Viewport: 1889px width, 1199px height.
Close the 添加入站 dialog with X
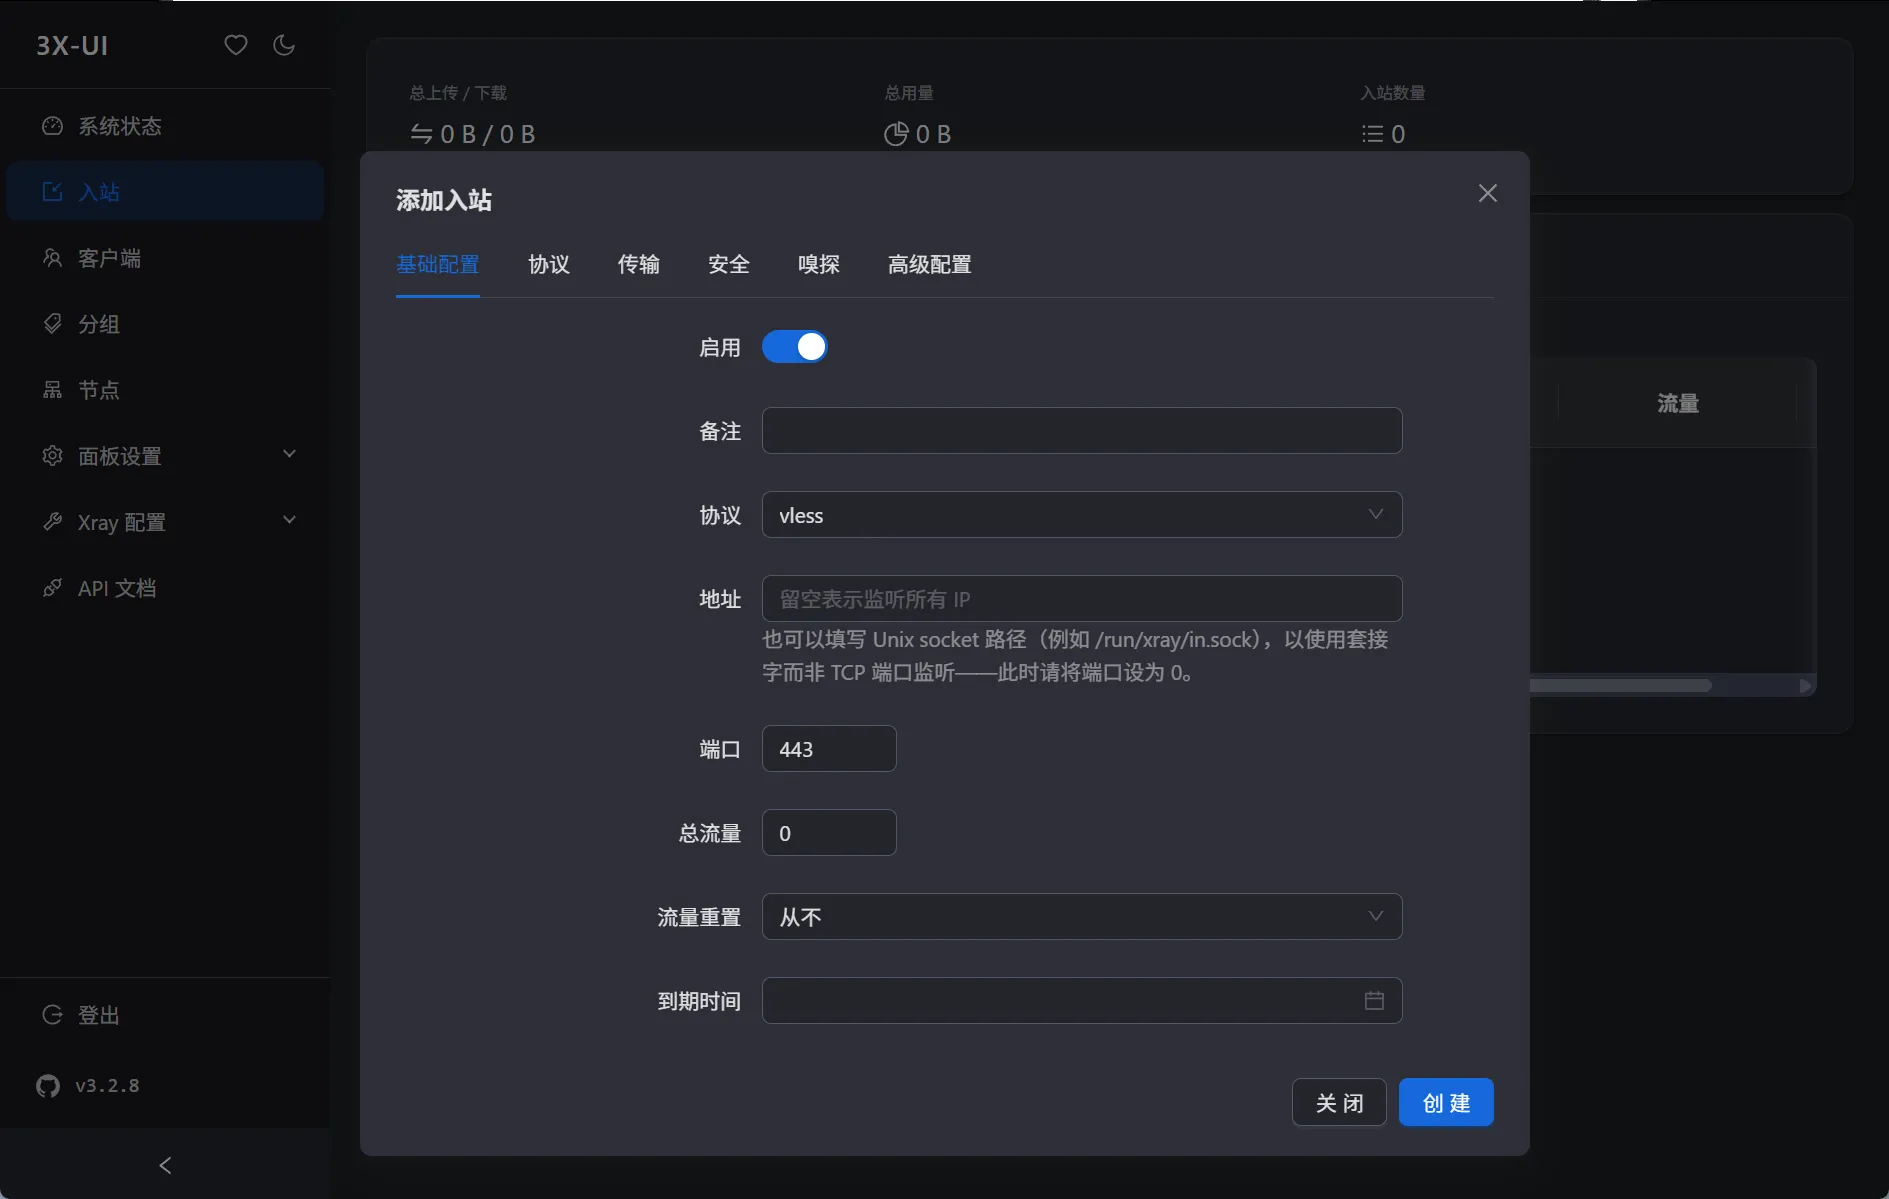tap(1488, 193)
